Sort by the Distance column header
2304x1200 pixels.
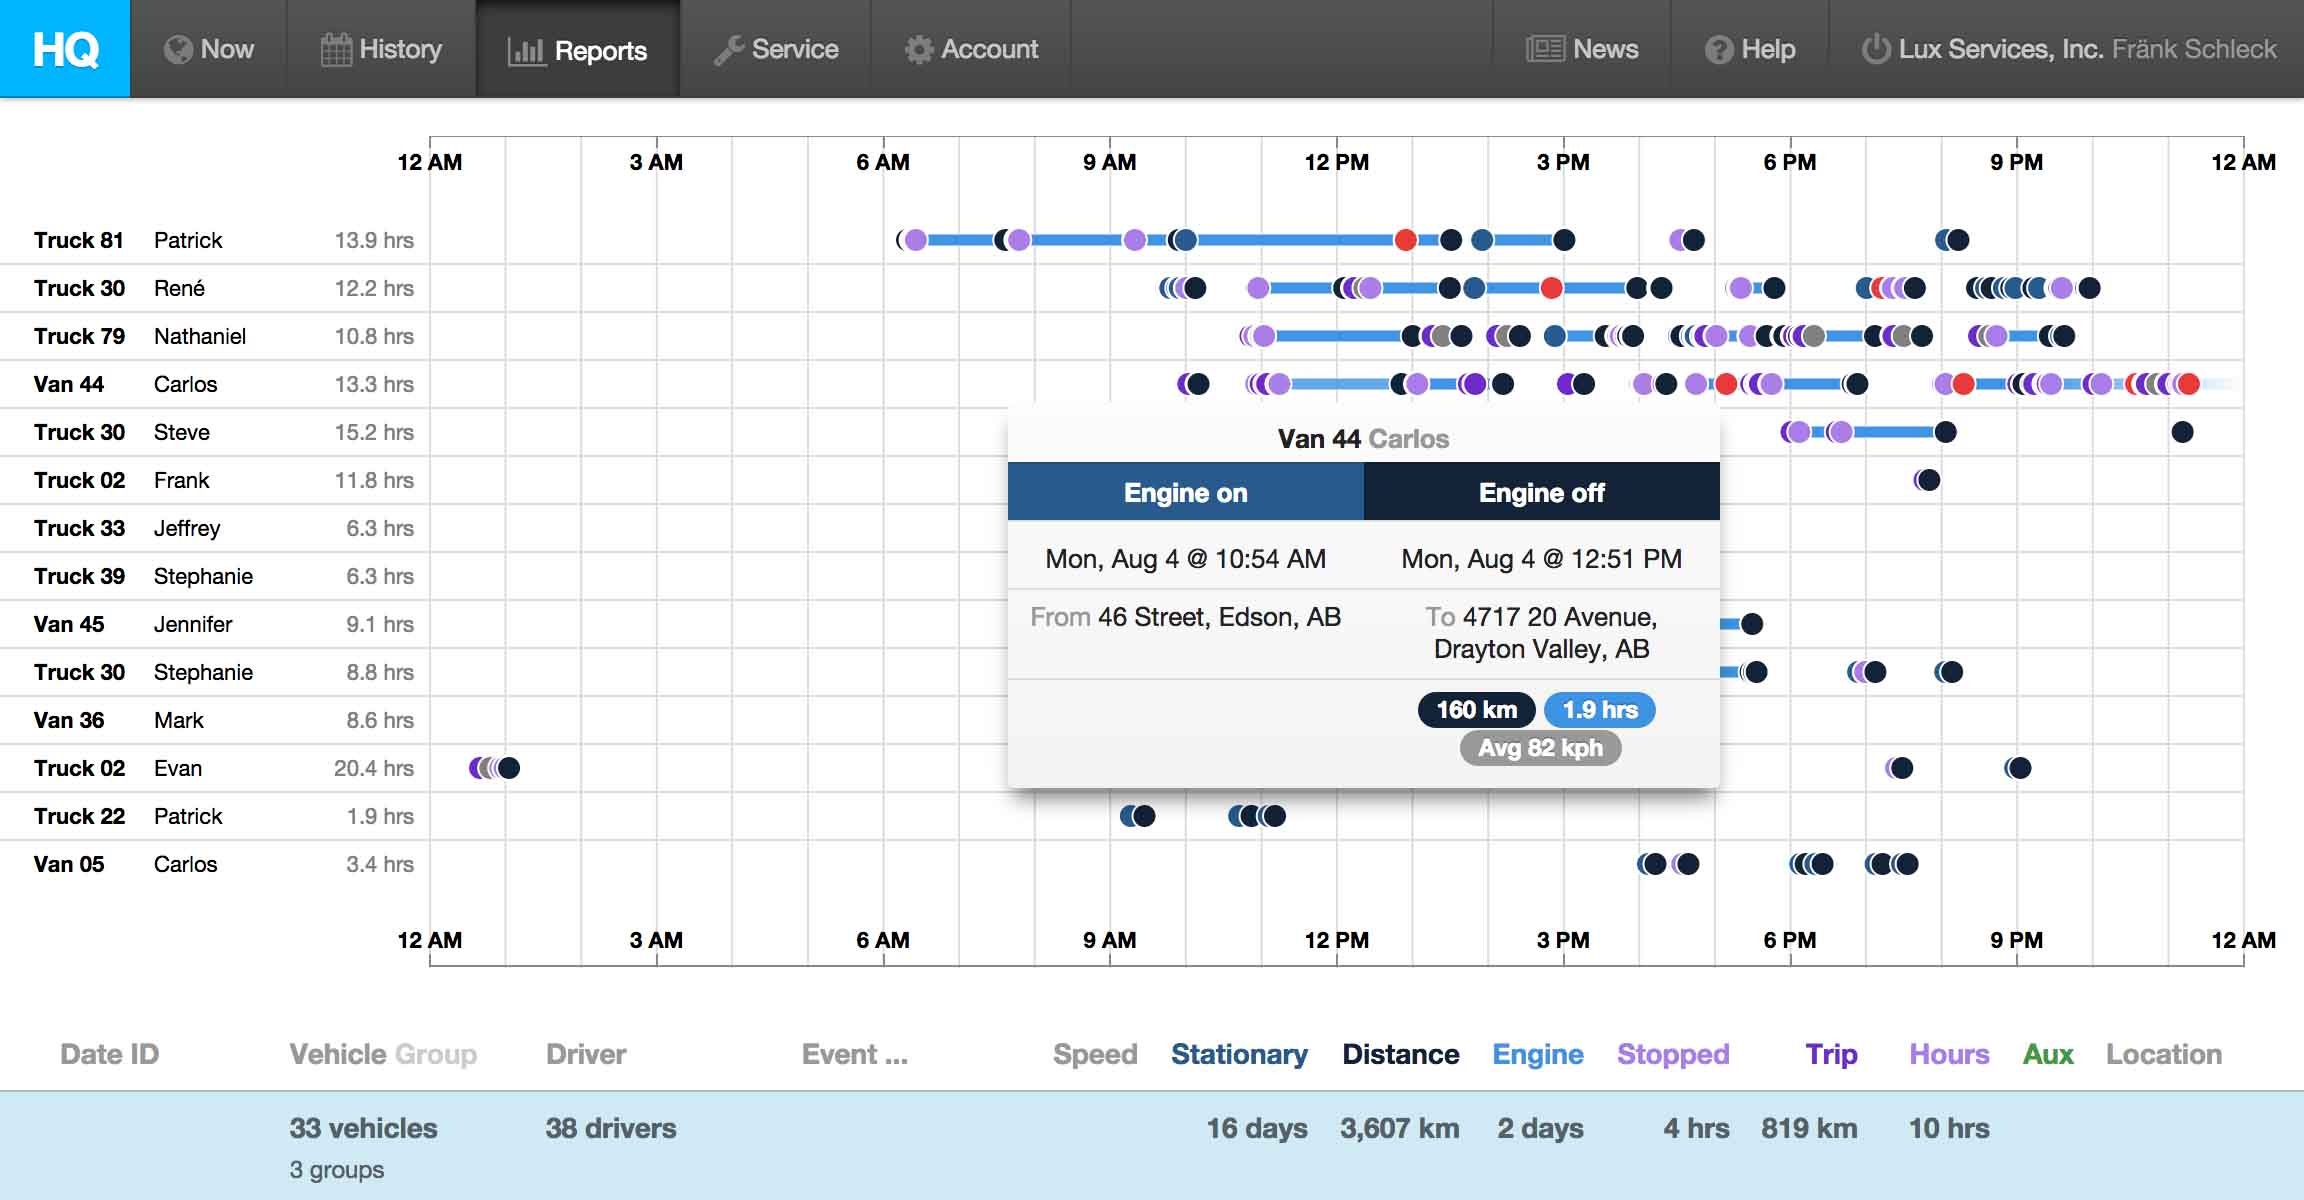[1400, 1054]
